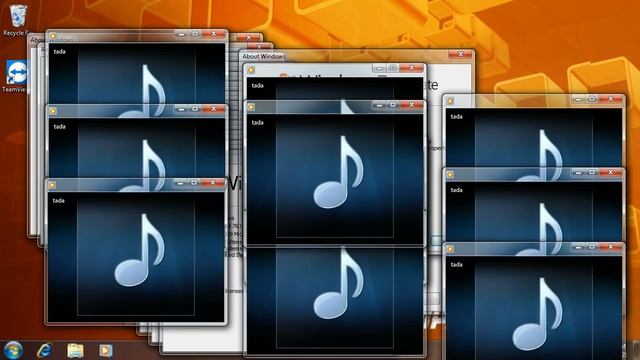Image resolution: width=640 pixels, height=360 pixels.
Task: Click 'tada' in rear player over About Windows
Action: [x=258, y=86]
